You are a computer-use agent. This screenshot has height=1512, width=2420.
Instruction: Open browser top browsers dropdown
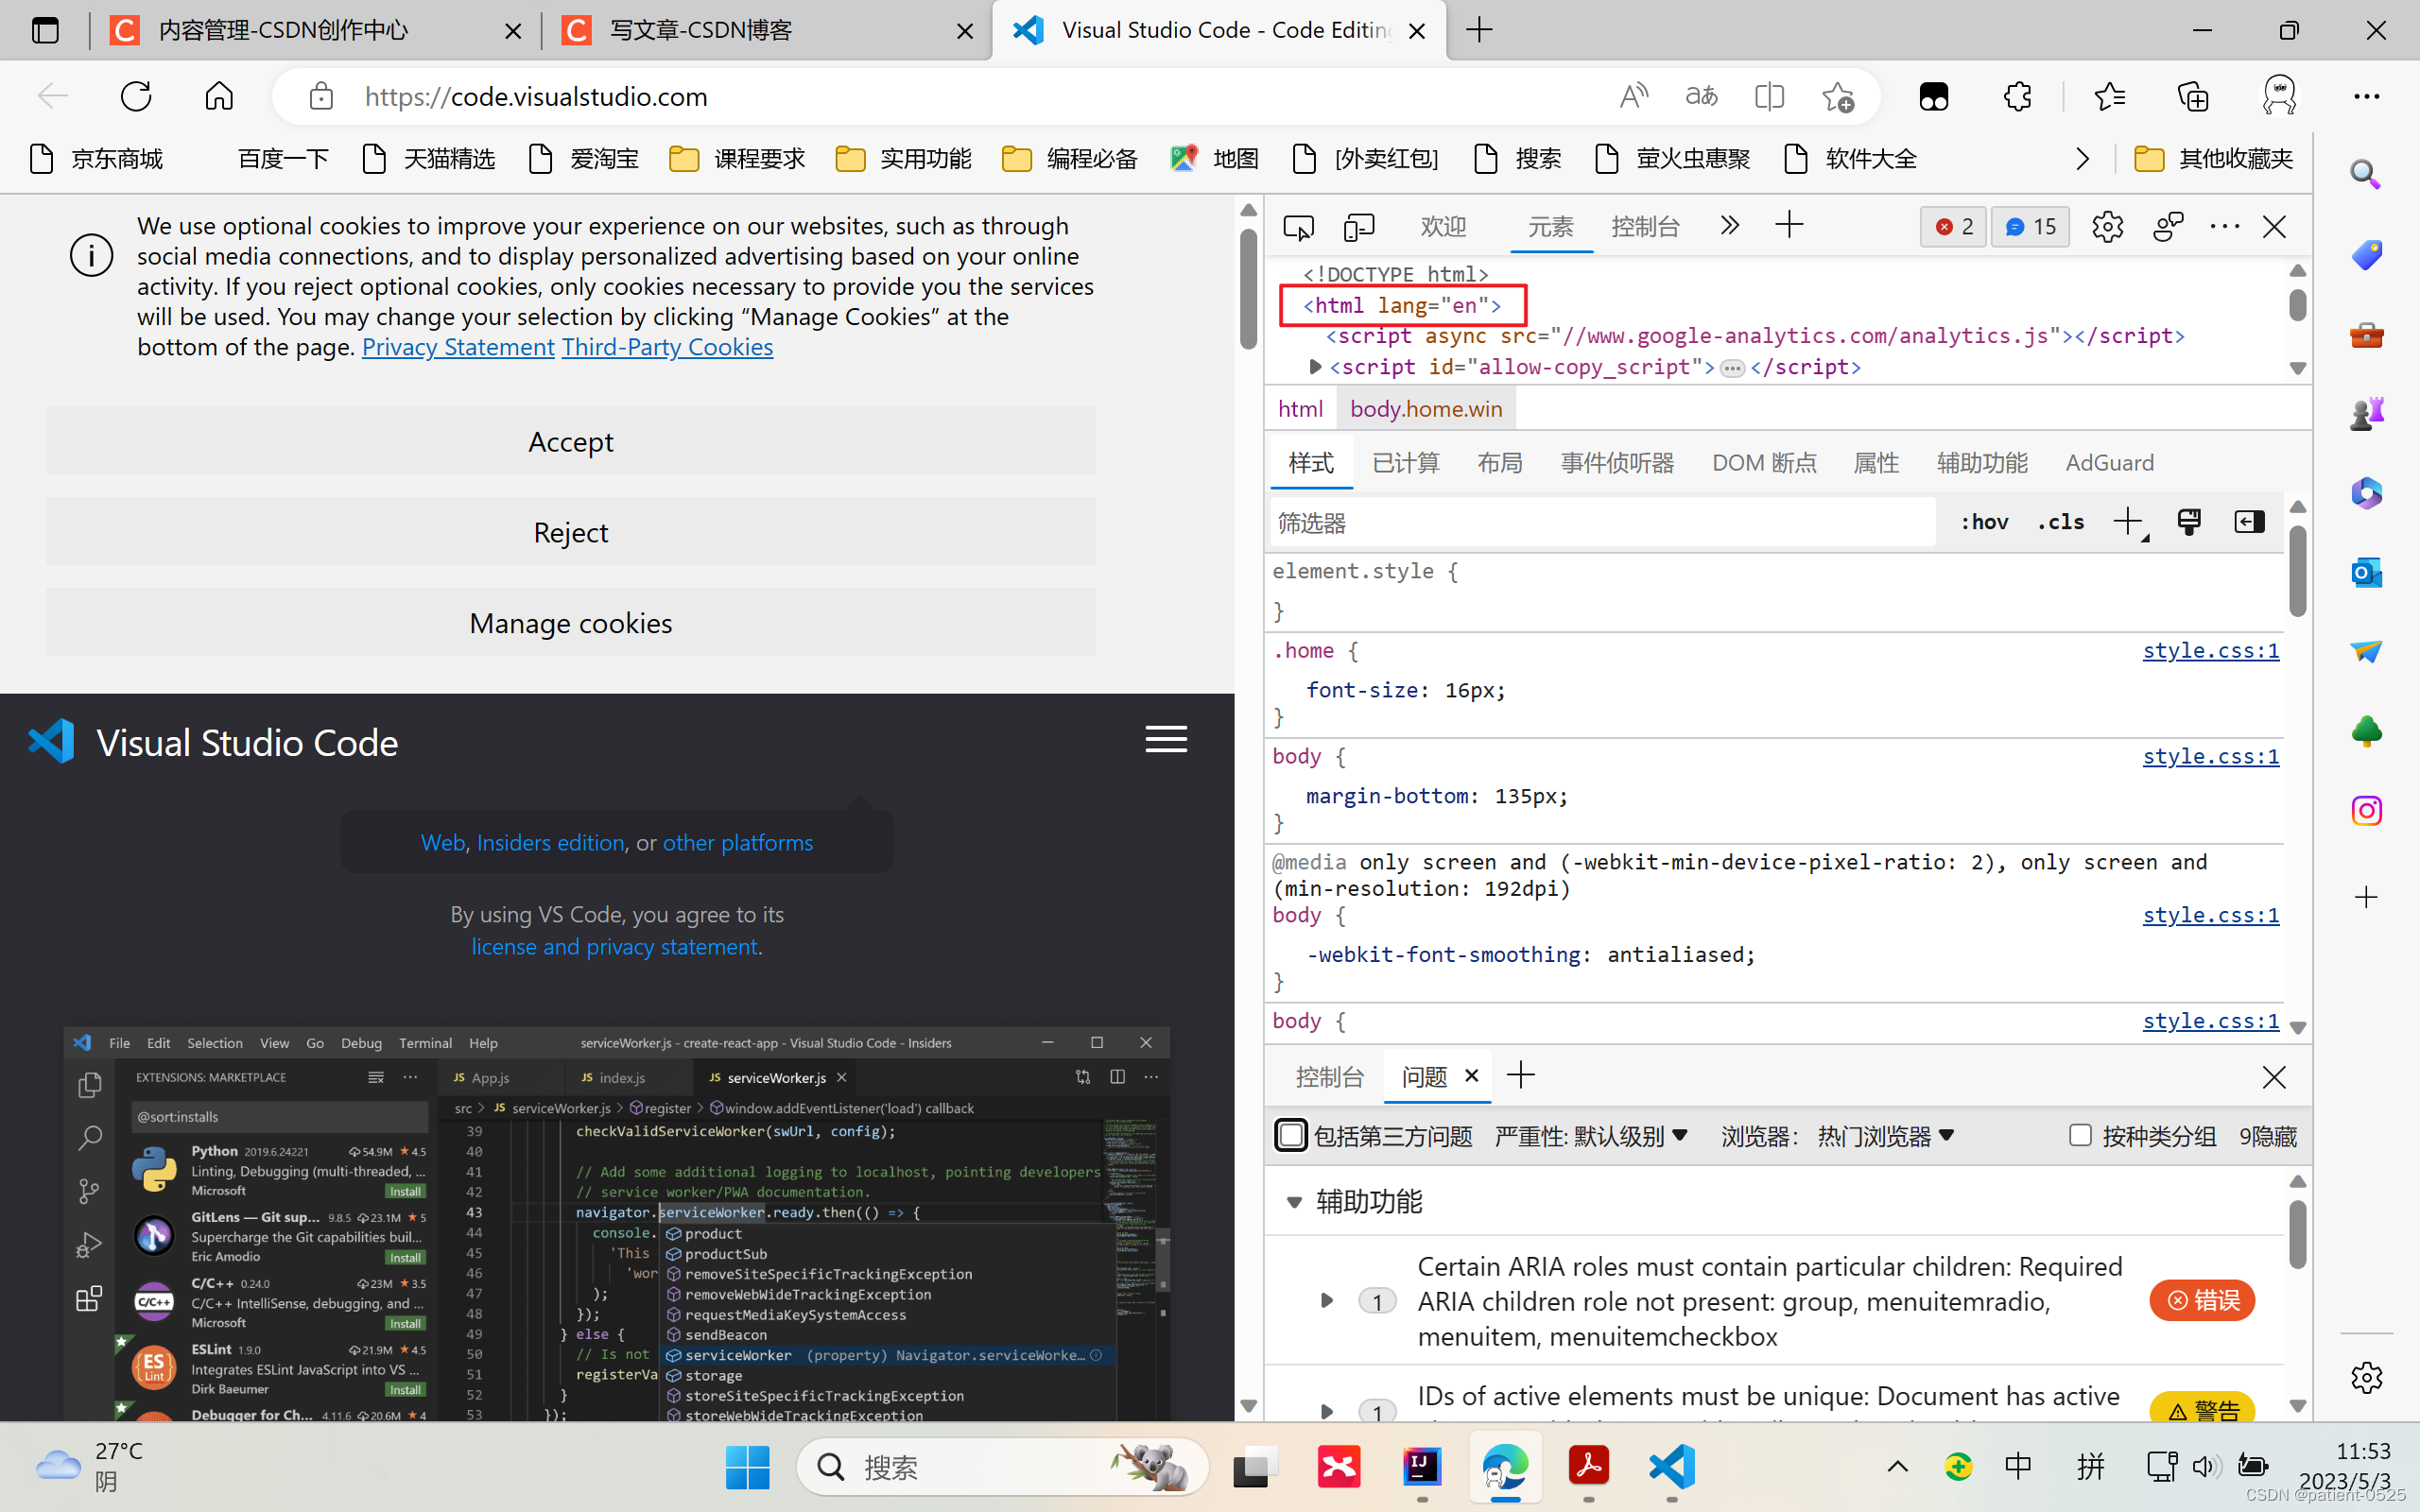pos(1886,1136)
